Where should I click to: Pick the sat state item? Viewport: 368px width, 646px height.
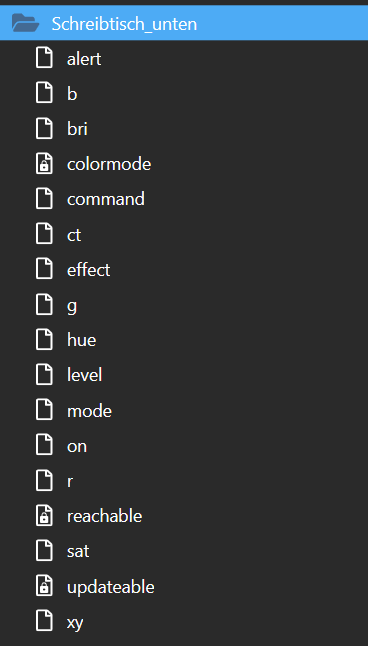pos(78,551)
